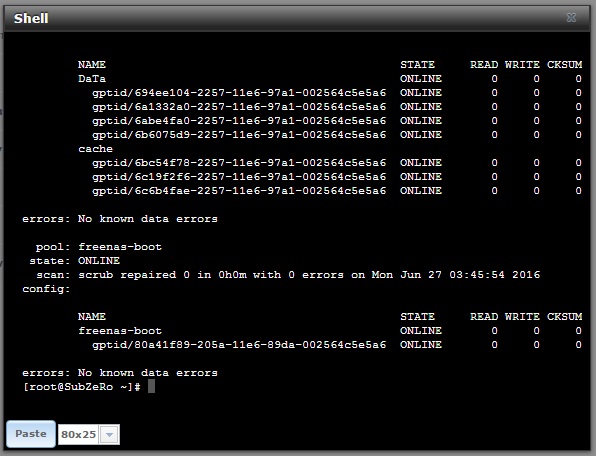Click the first CKSUM column header
Image resolution: width=596 pixels, height=456 pixels.
tap(564, 65)
